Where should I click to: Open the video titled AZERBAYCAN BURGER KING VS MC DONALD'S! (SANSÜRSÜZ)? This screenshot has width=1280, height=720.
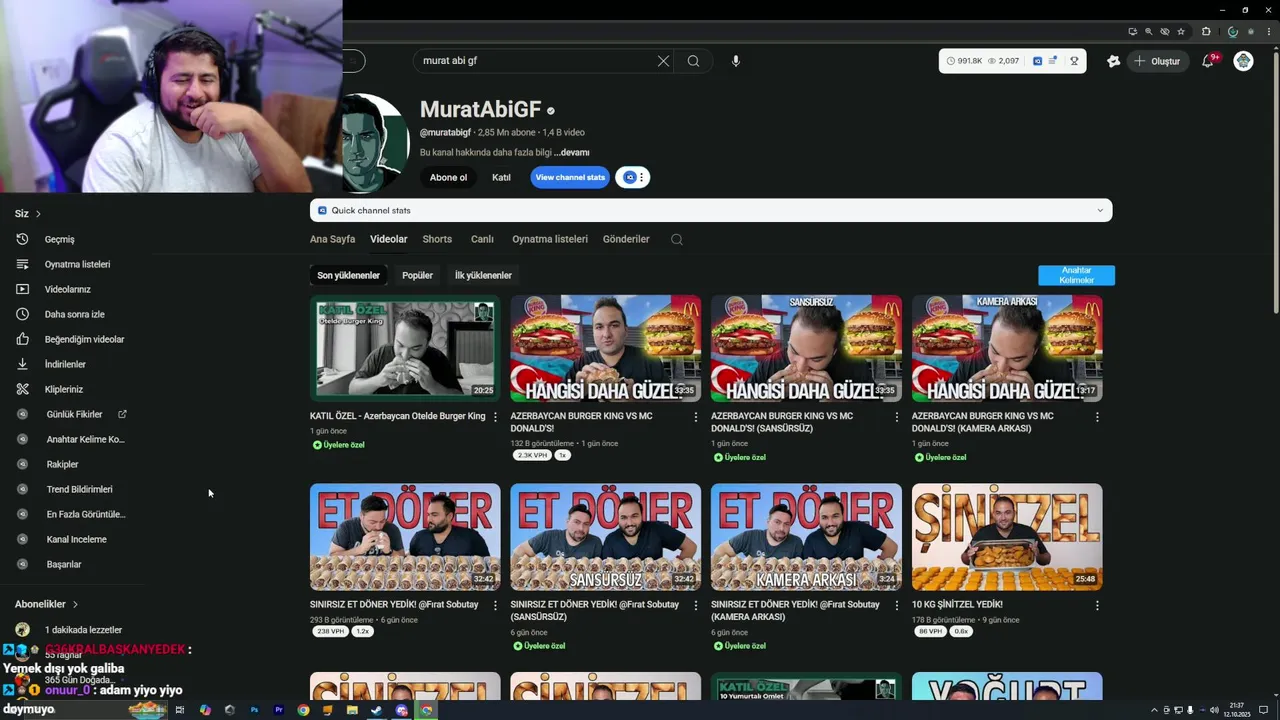point(782,422)
